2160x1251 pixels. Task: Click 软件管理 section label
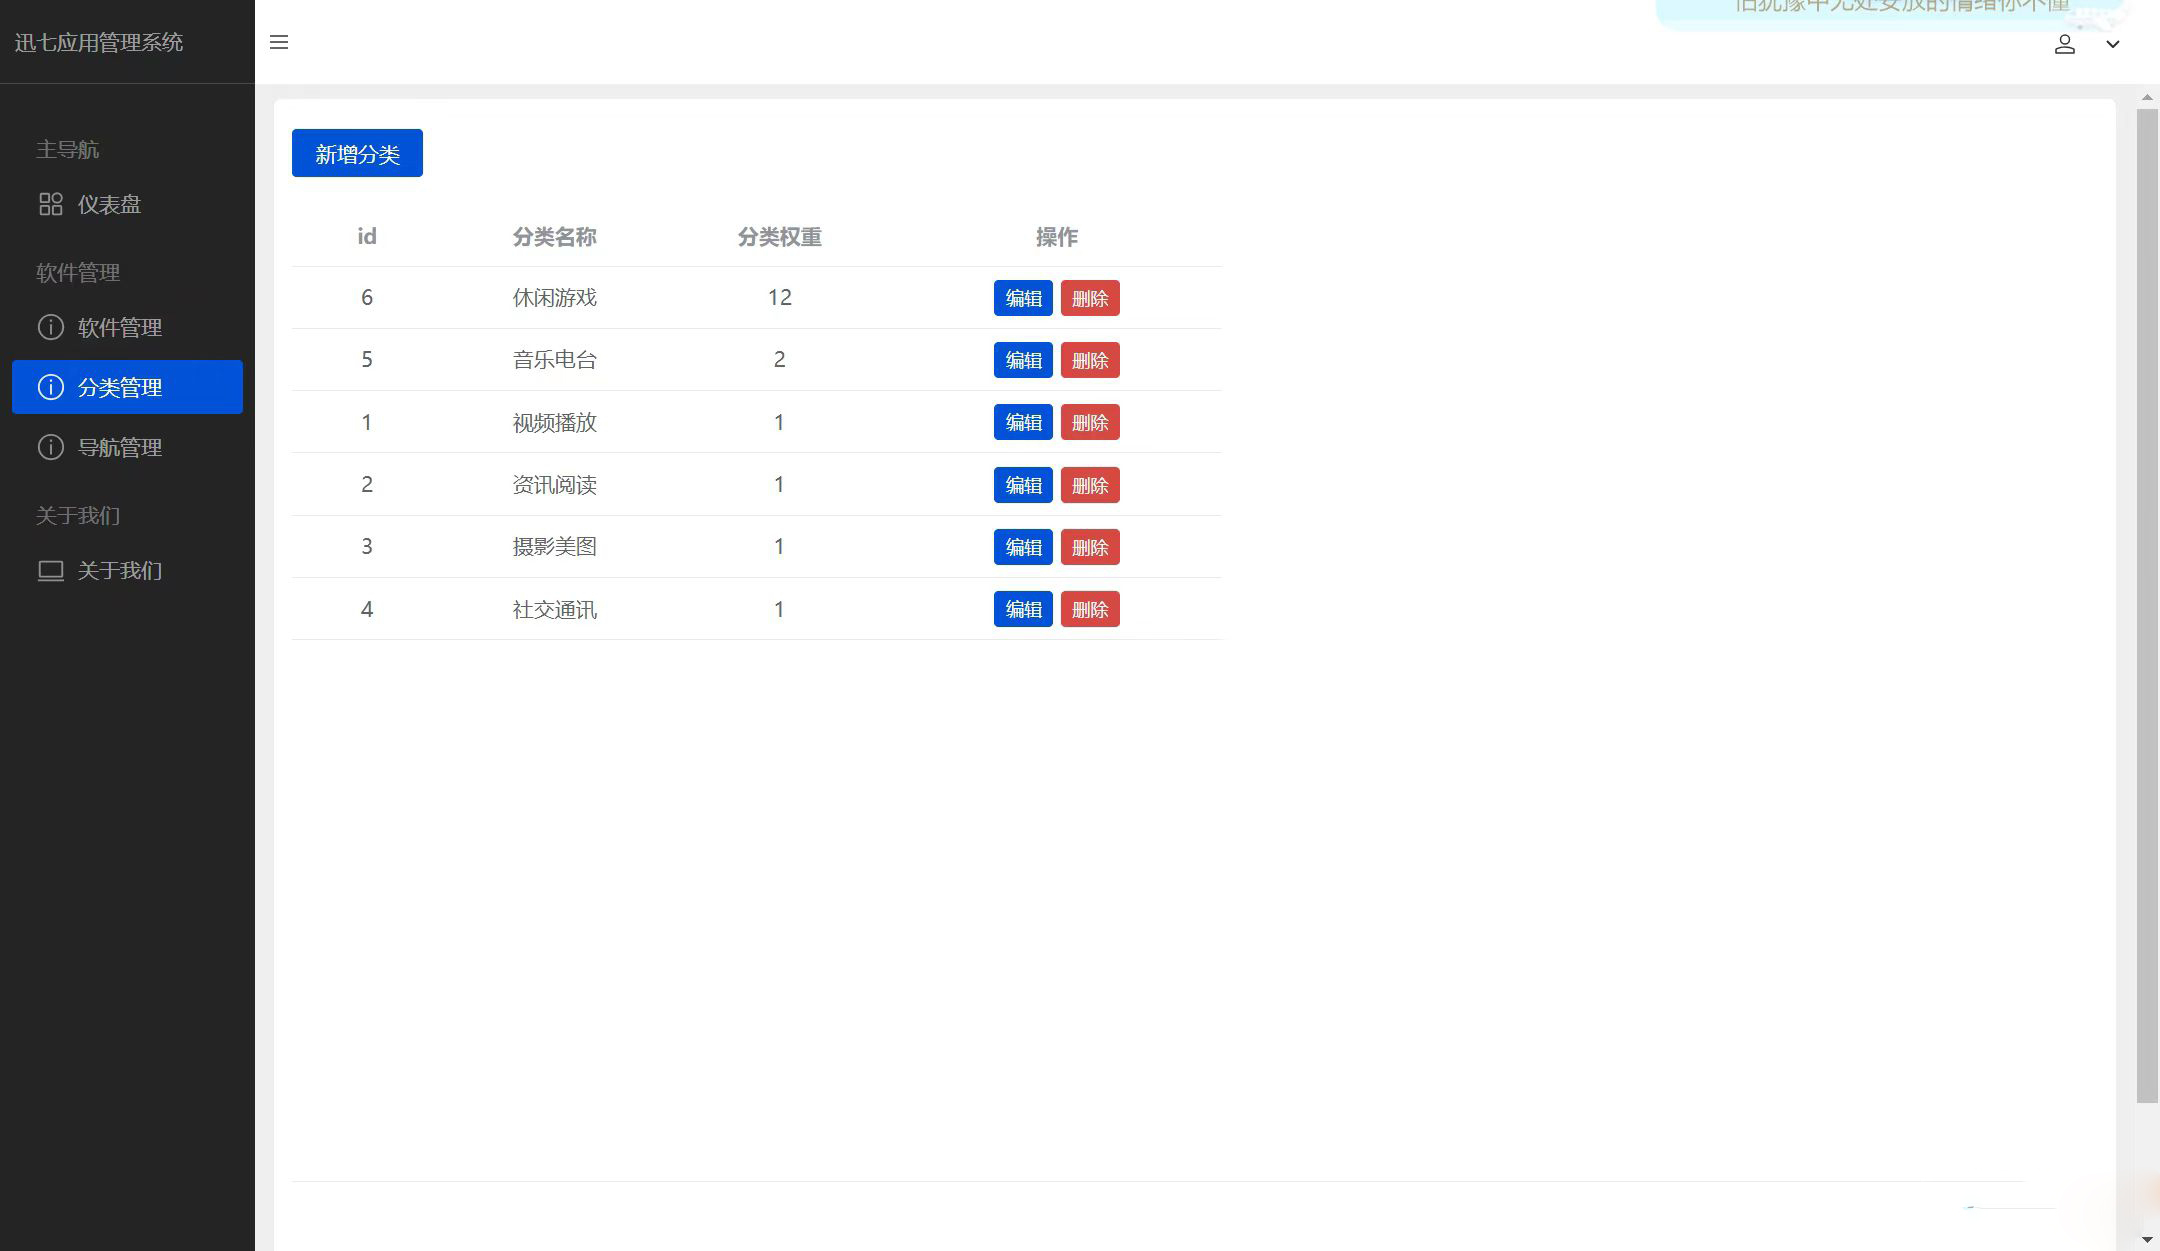[x=76, y=273]
